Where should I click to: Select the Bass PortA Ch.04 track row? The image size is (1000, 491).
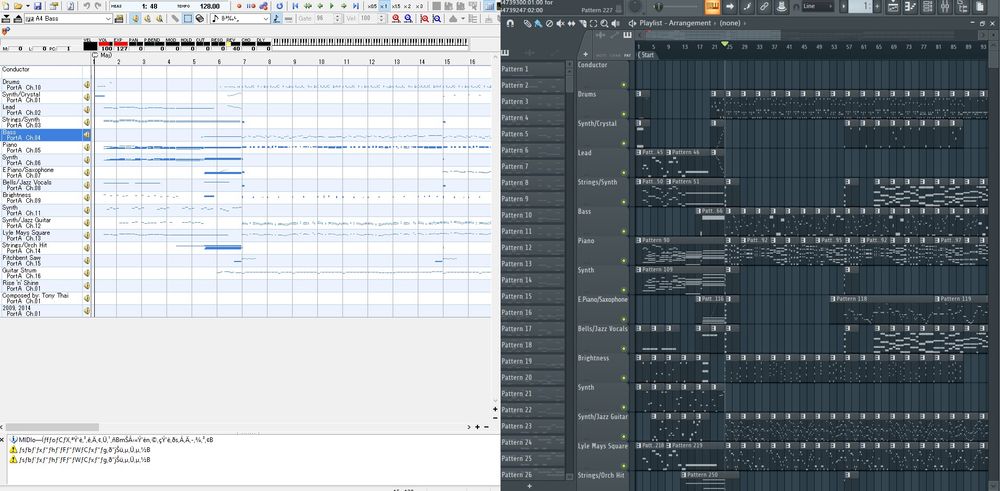click(41, 135)
